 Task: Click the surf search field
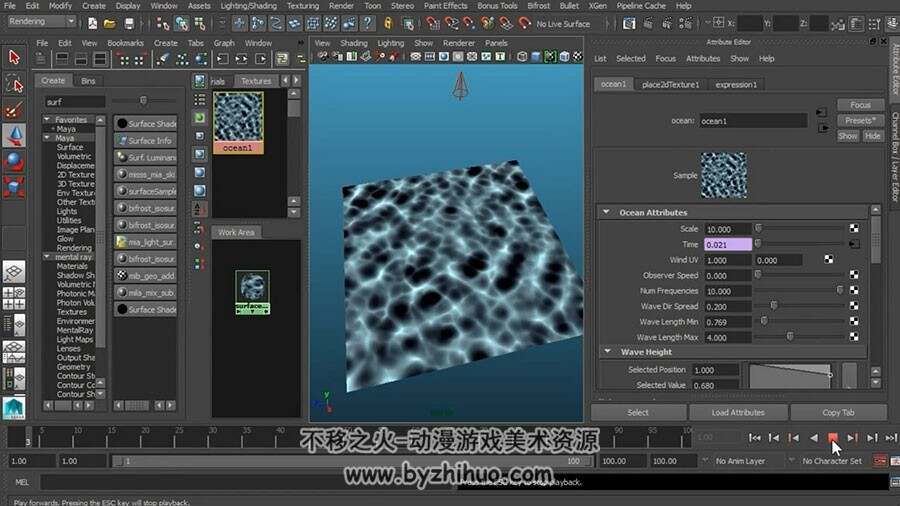tap(75, 102)
